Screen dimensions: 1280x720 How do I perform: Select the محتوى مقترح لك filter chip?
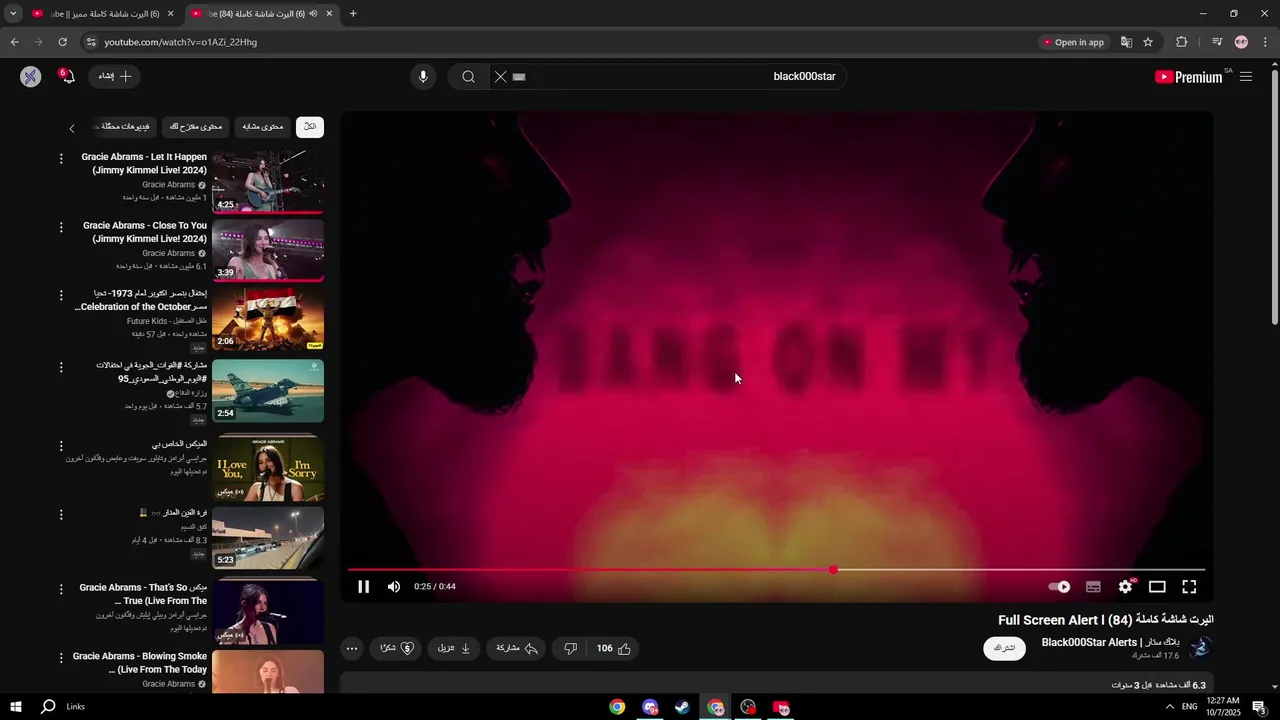tap(196, 127)
